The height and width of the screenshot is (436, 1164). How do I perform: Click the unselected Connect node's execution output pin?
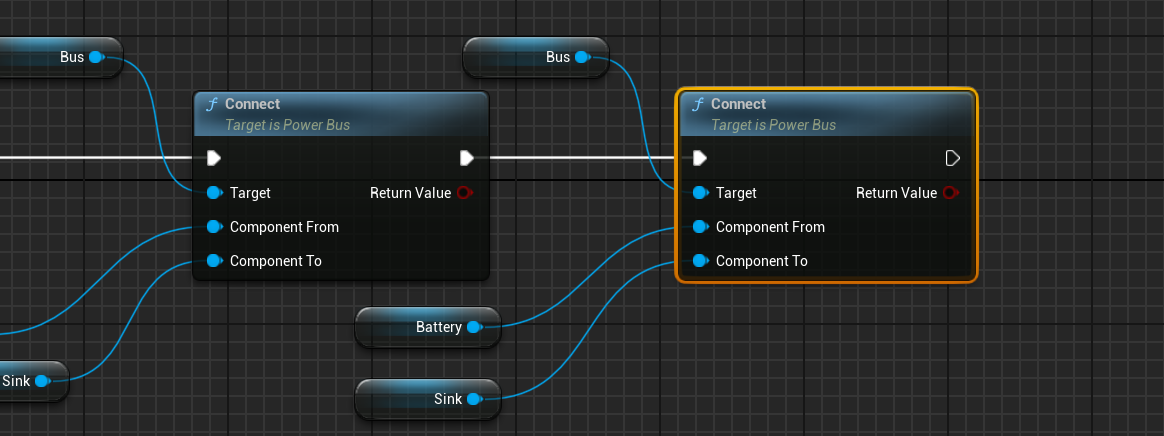tap(466, 158)
